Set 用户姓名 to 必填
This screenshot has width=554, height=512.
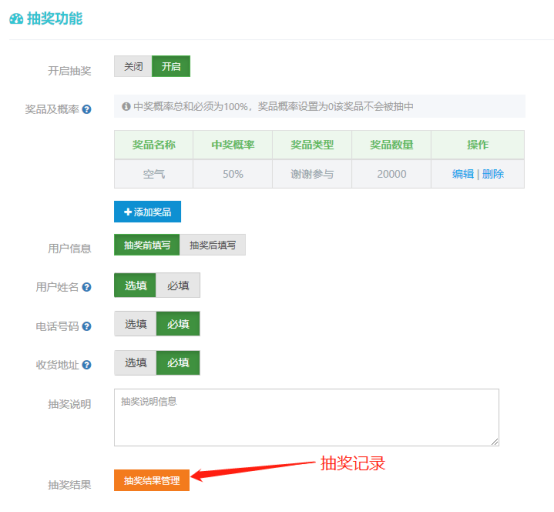tap(178, 285)
